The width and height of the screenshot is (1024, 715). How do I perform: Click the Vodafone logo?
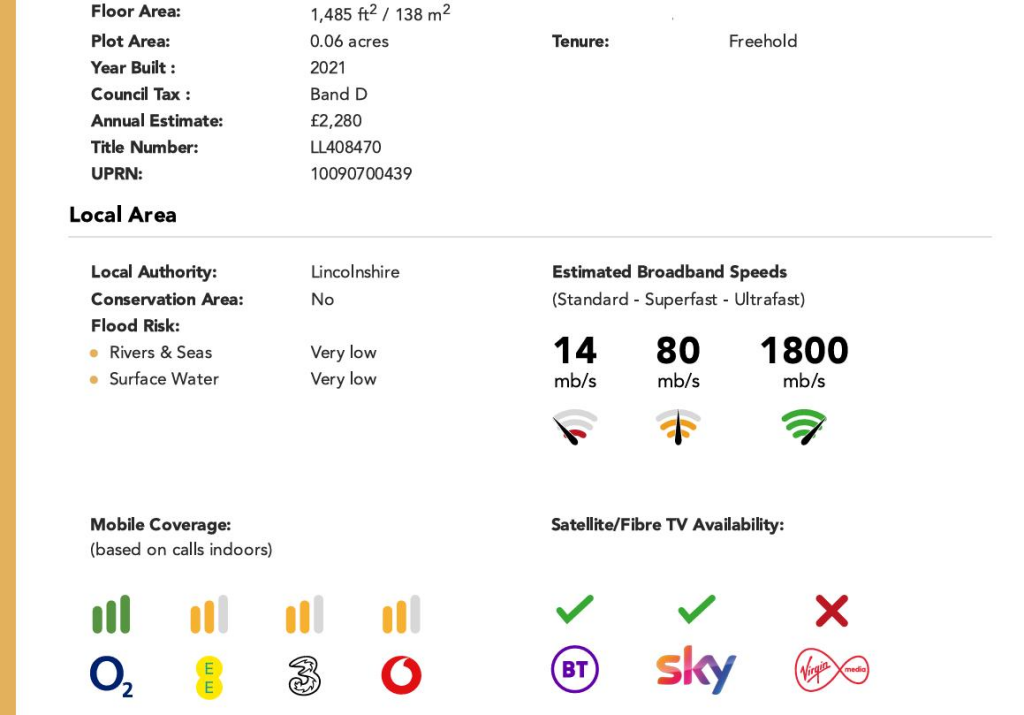[401, 677]
